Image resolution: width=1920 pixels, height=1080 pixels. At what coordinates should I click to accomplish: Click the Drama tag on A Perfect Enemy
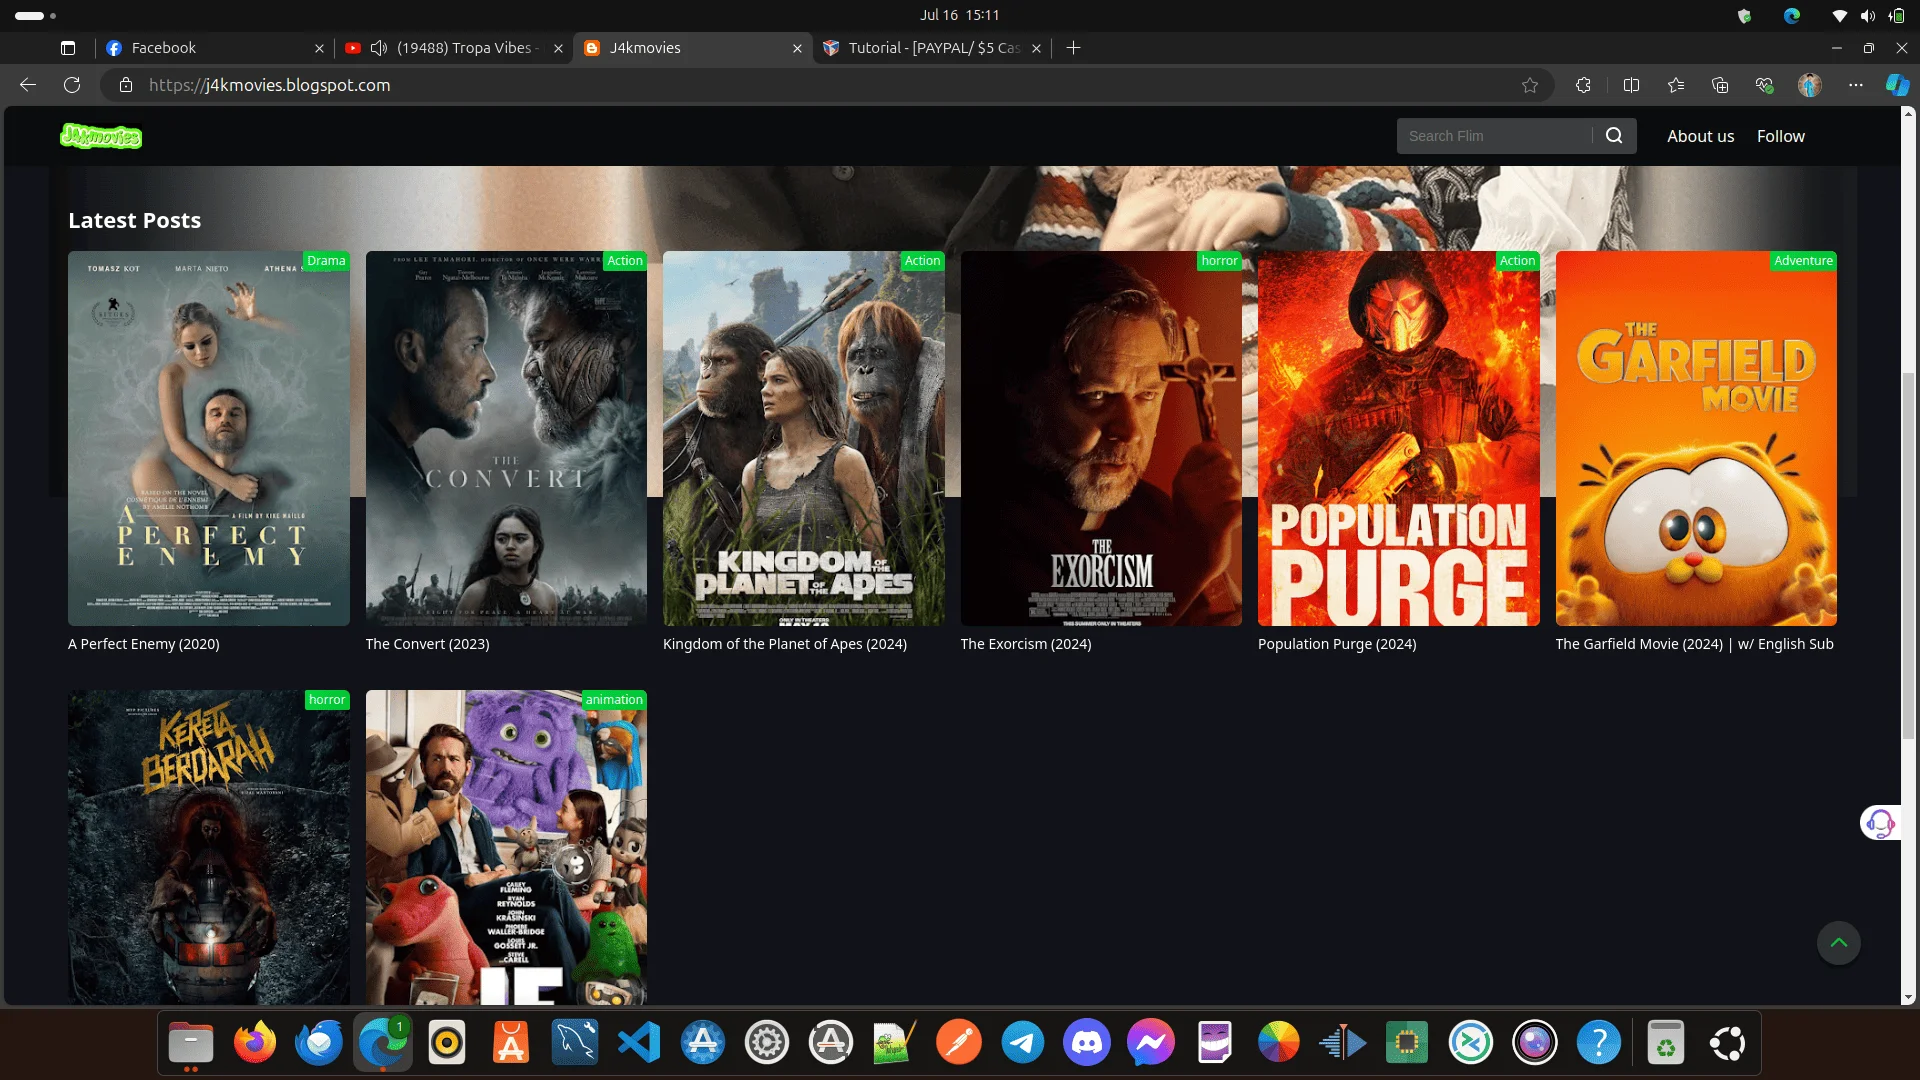click(326, 261)
